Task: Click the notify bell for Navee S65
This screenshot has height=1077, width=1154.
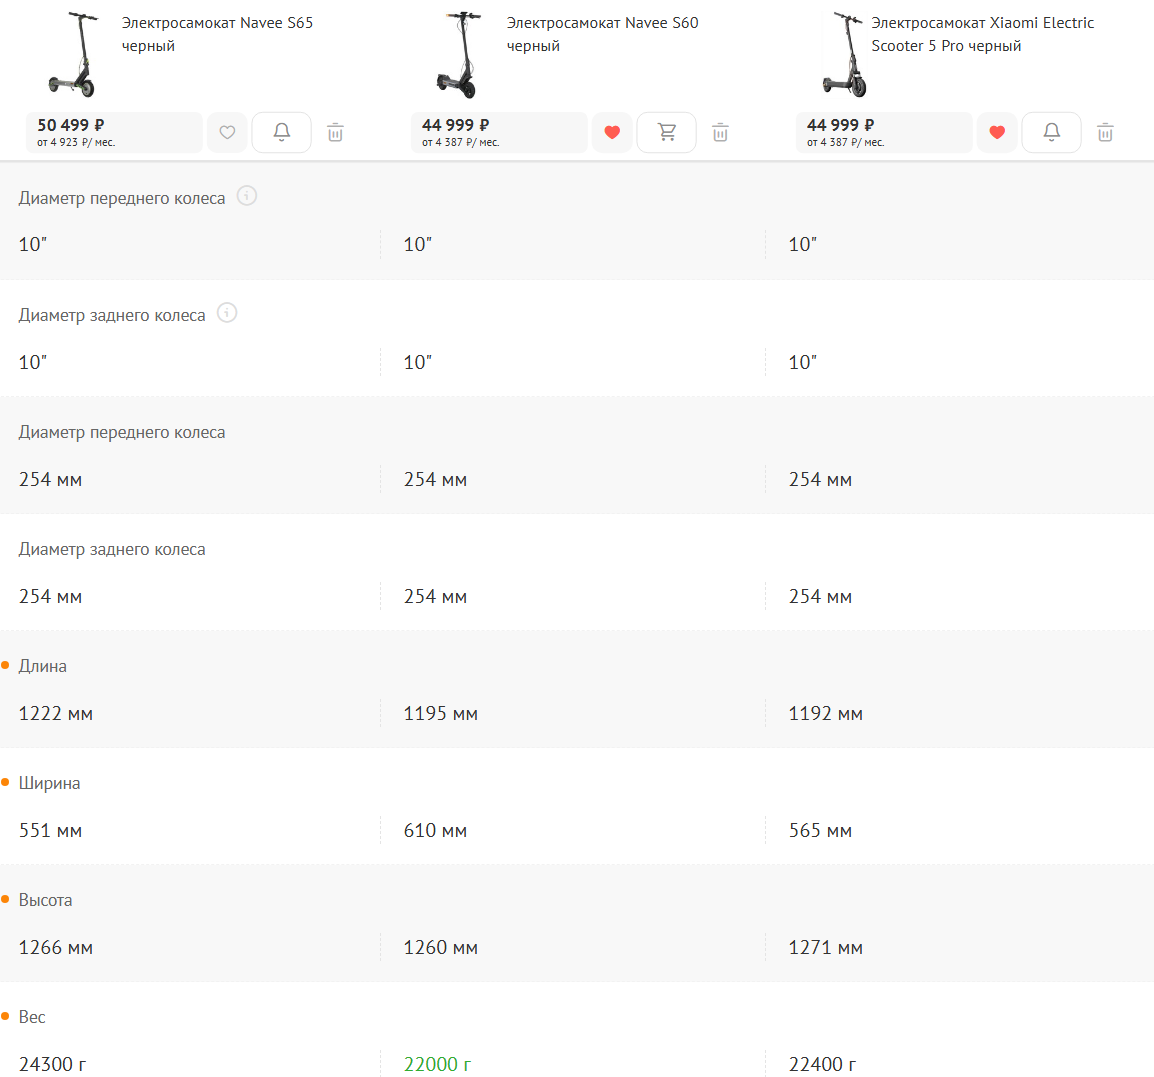Action: click(282, 132)
